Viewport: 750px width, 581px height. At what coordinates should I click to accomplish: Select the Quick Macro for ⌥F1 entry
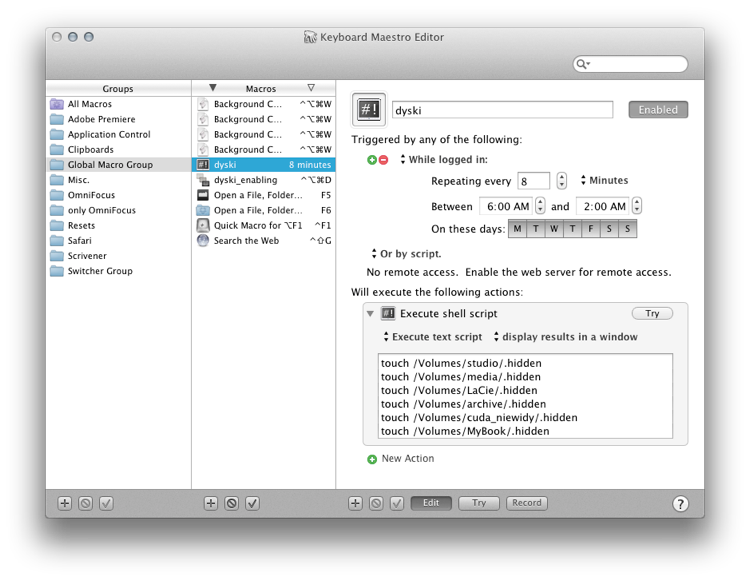tap(264, 226)
